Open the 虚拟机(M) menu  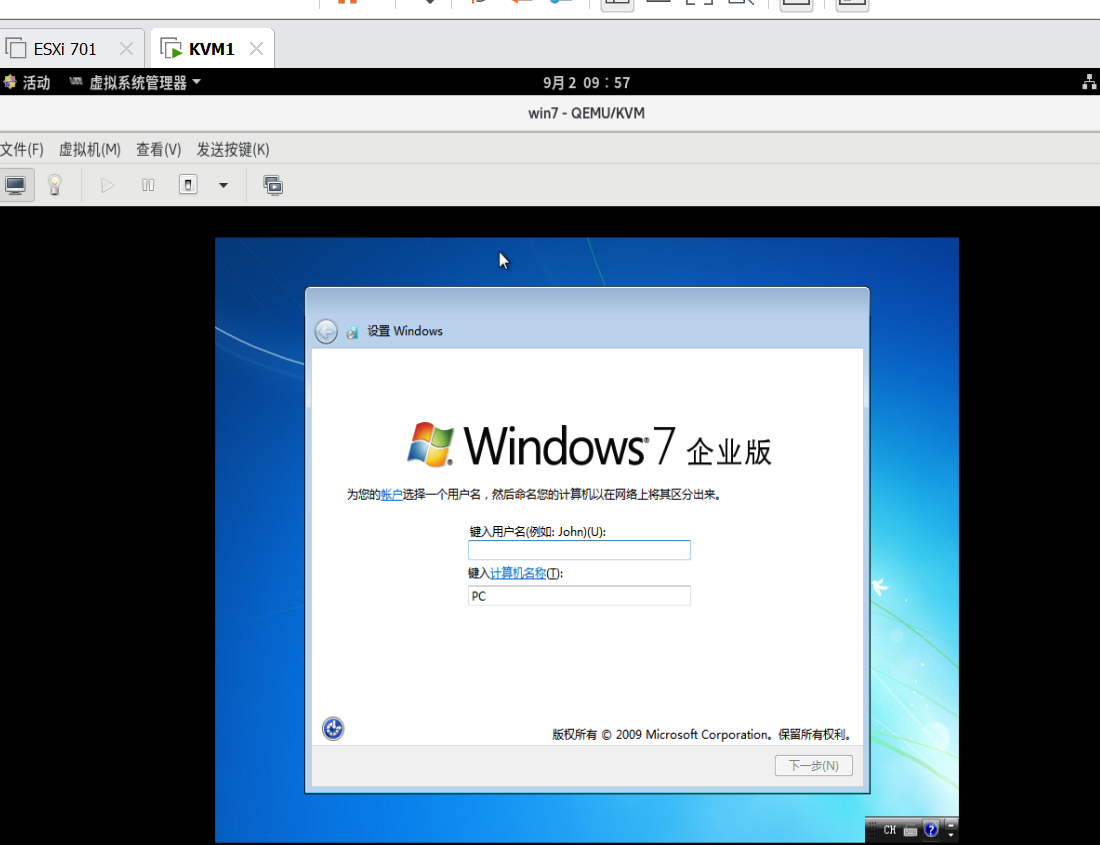click(x=90, y=149)
